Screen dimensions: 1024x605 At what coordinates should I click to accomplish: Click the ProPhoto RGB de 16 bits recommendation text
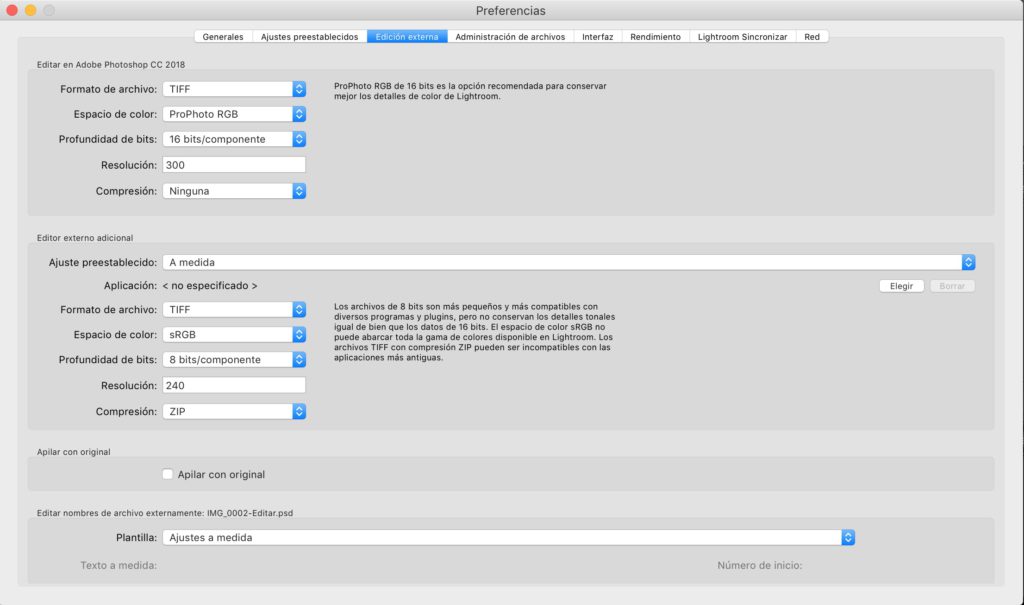(470, 91)
